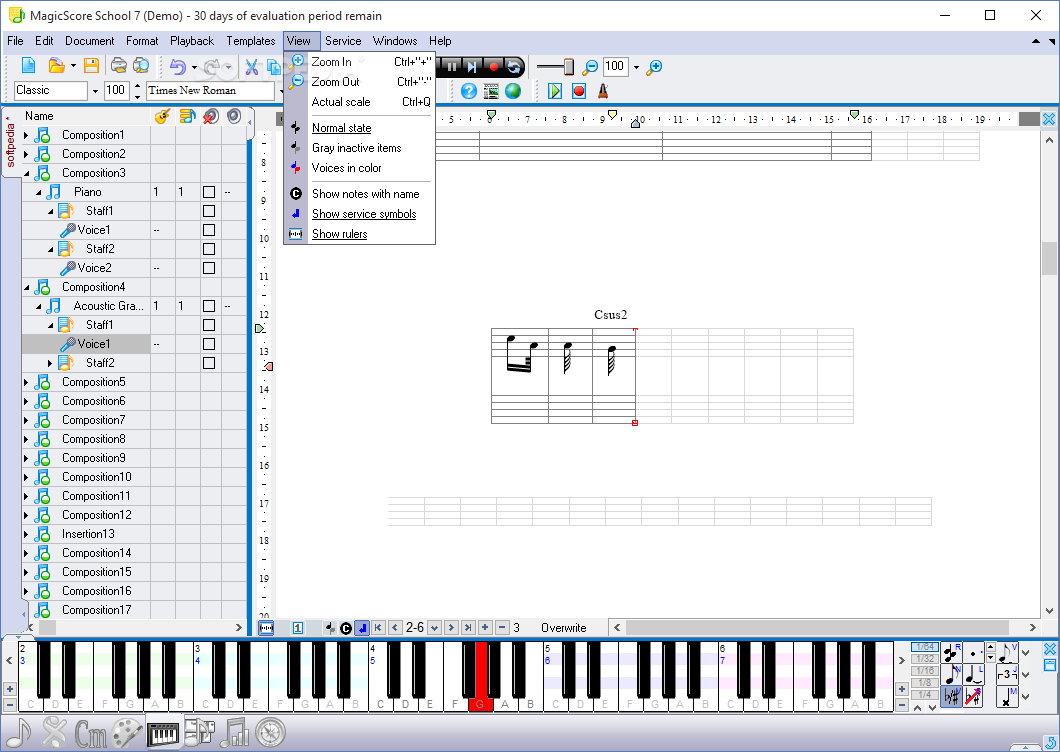Select the 1/4 note duration button

[925, 695]
